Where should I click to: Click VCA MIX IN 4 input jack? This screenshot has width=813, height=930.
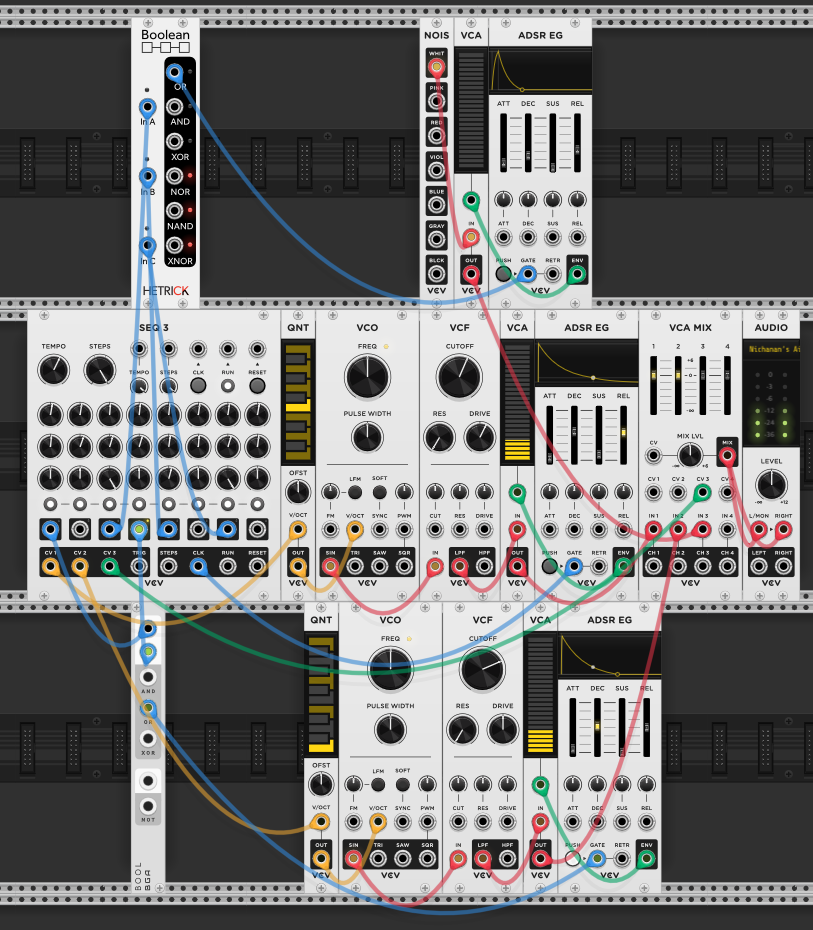727,530
